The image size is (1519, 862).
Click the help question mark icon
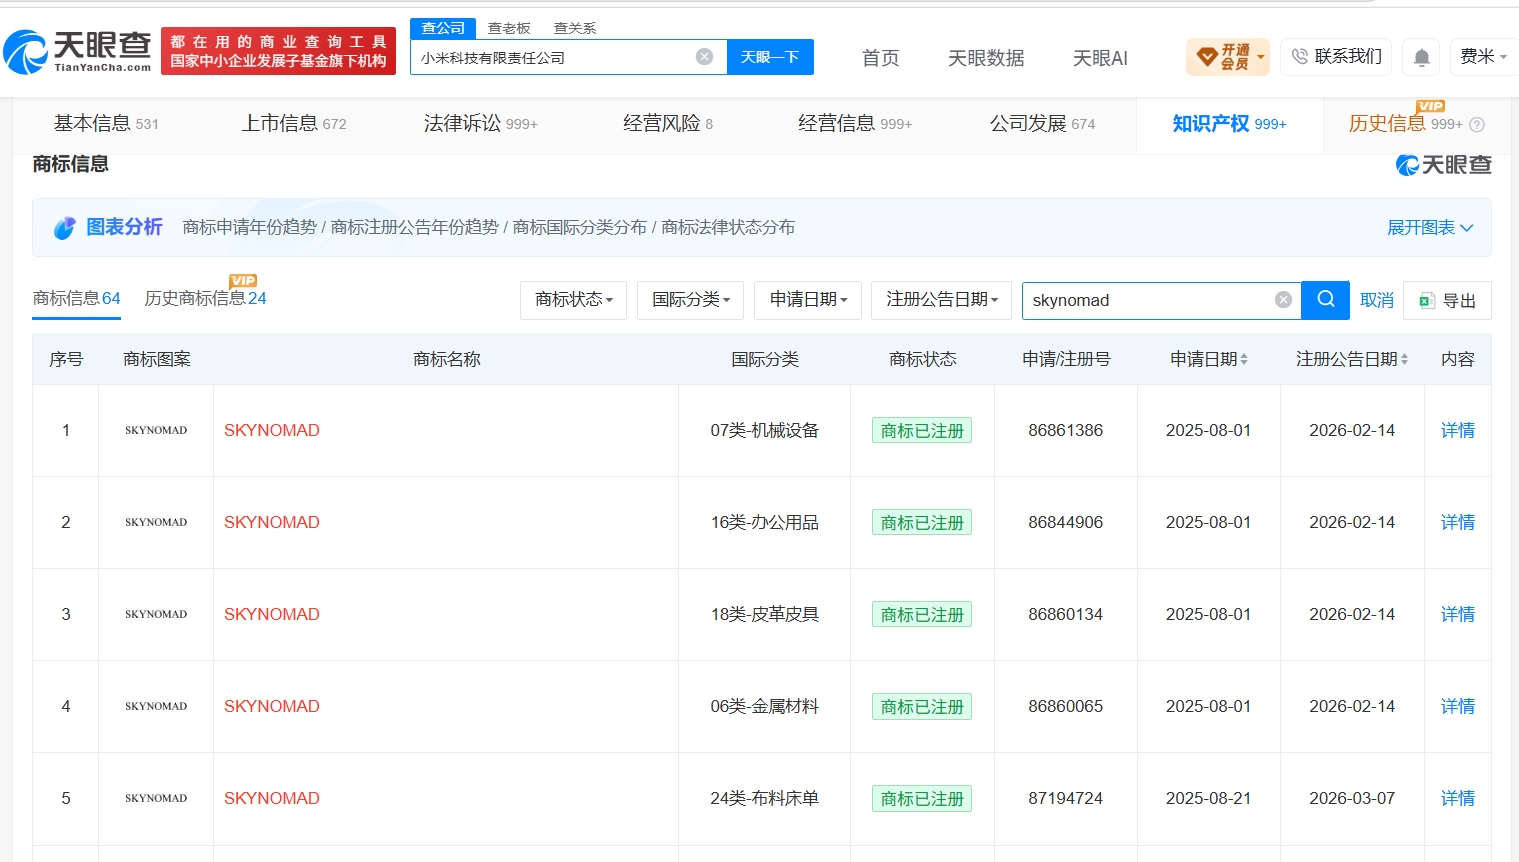[x=1477, y=125]
